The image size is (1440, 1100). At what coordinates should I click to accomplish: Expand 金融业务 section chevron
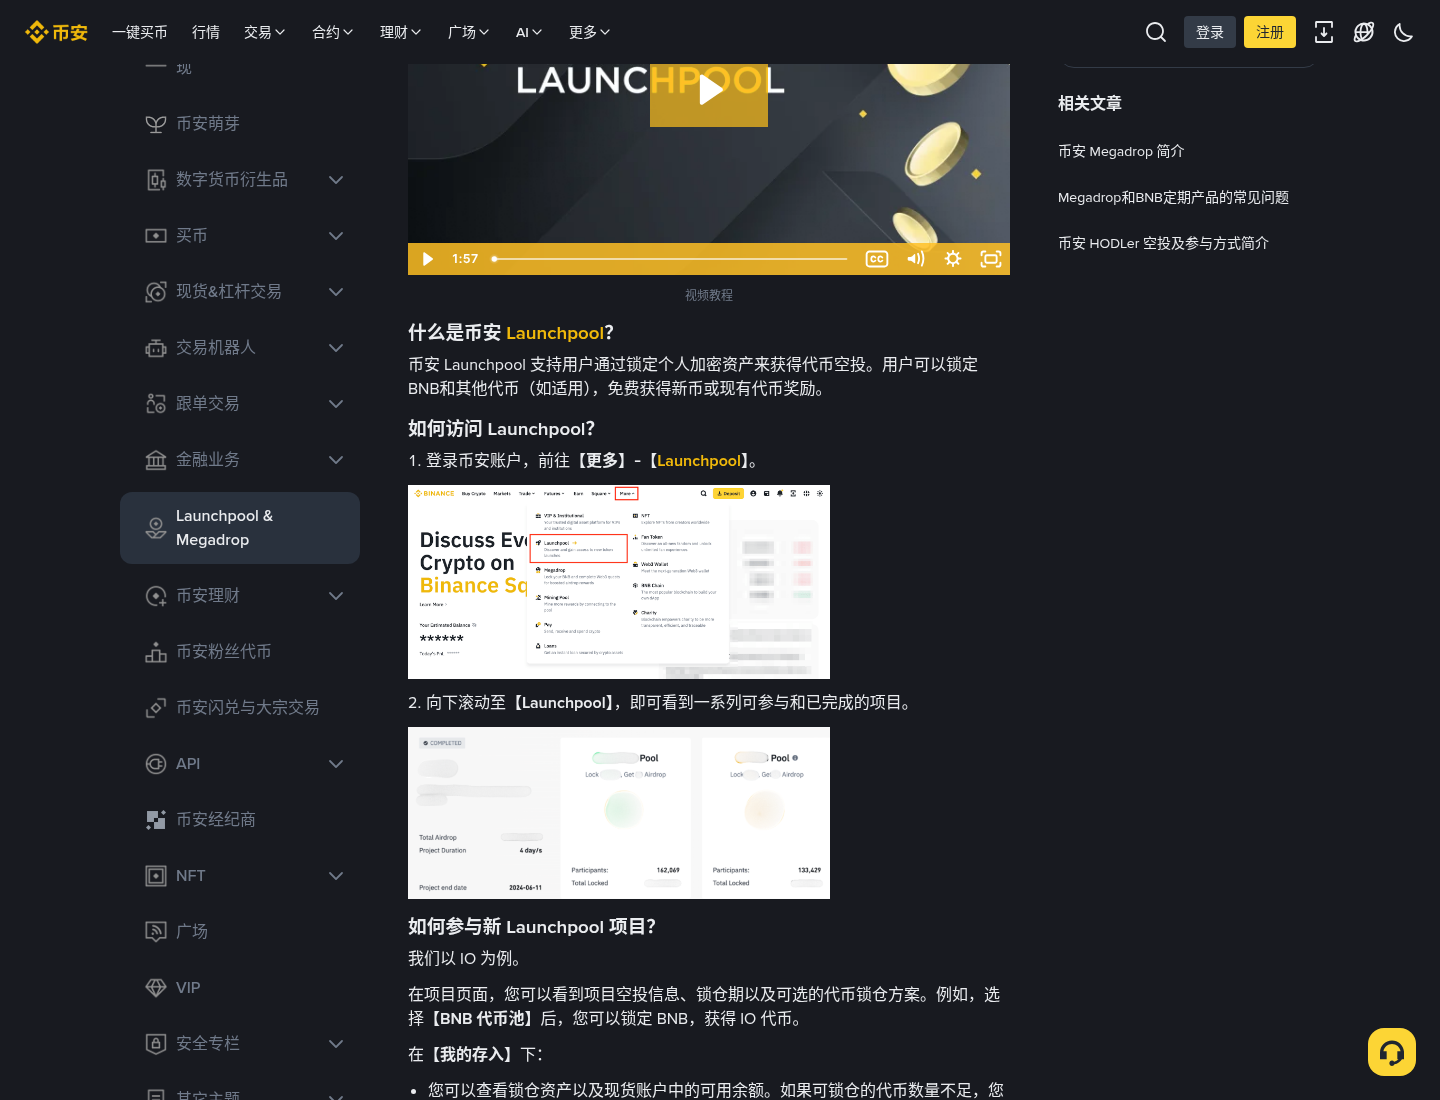pyautogui.click(x=336, y=460)
